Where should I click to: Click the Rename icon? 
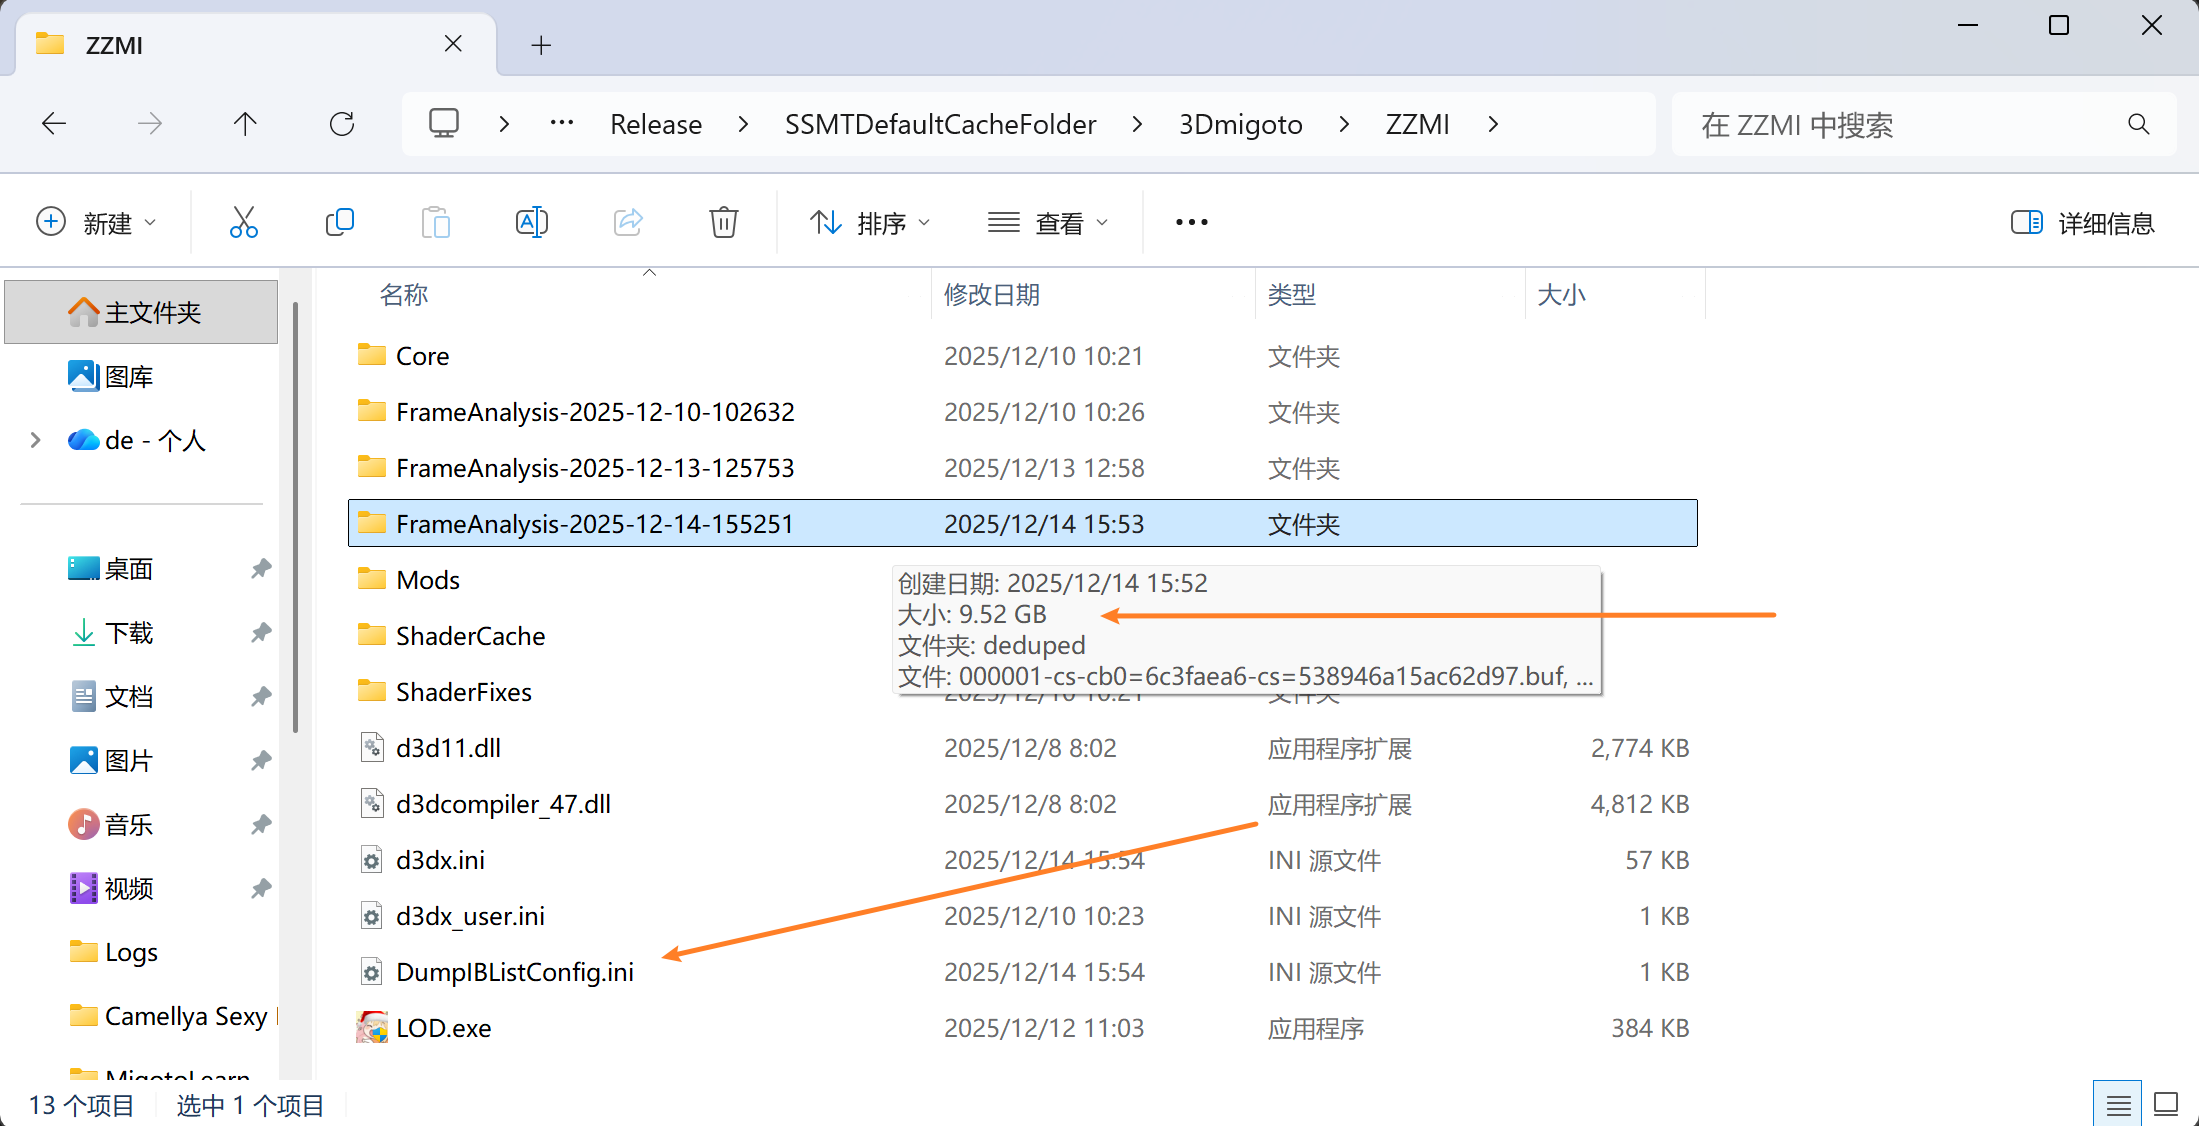[x=531, y=222]
